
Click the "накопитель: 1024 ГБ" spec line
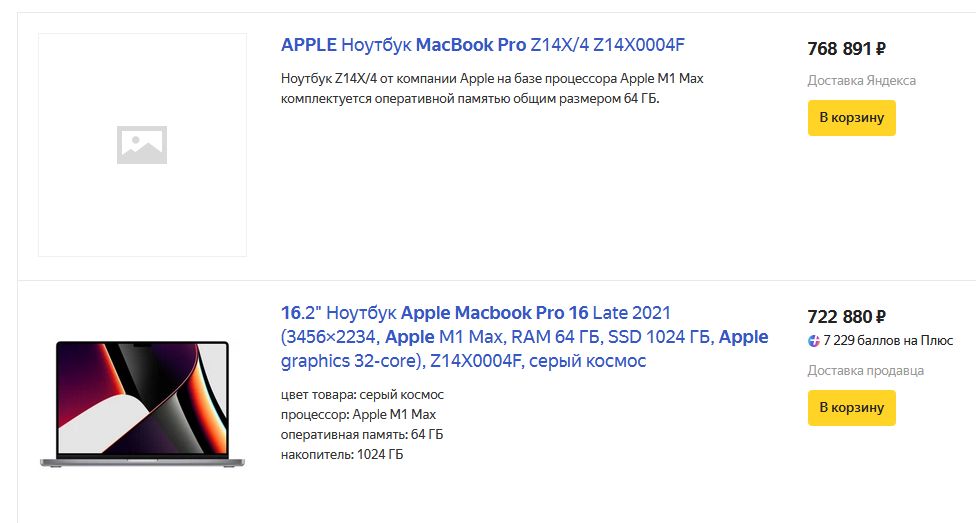[342, 455]
